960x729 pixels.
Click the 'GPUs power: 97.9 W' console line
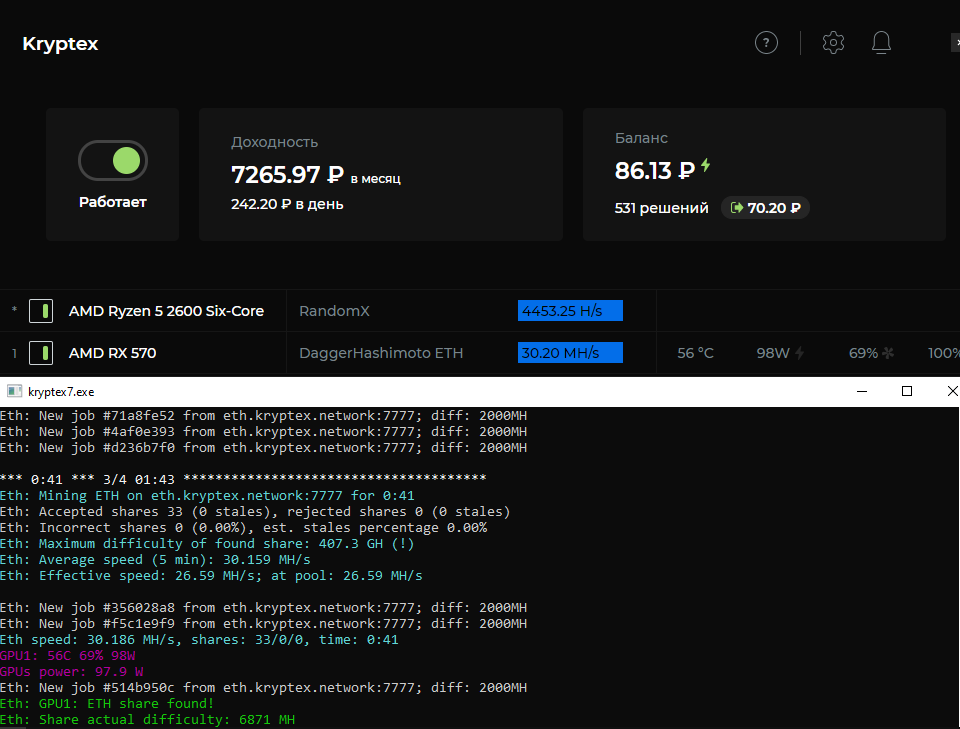coord(72,672)
